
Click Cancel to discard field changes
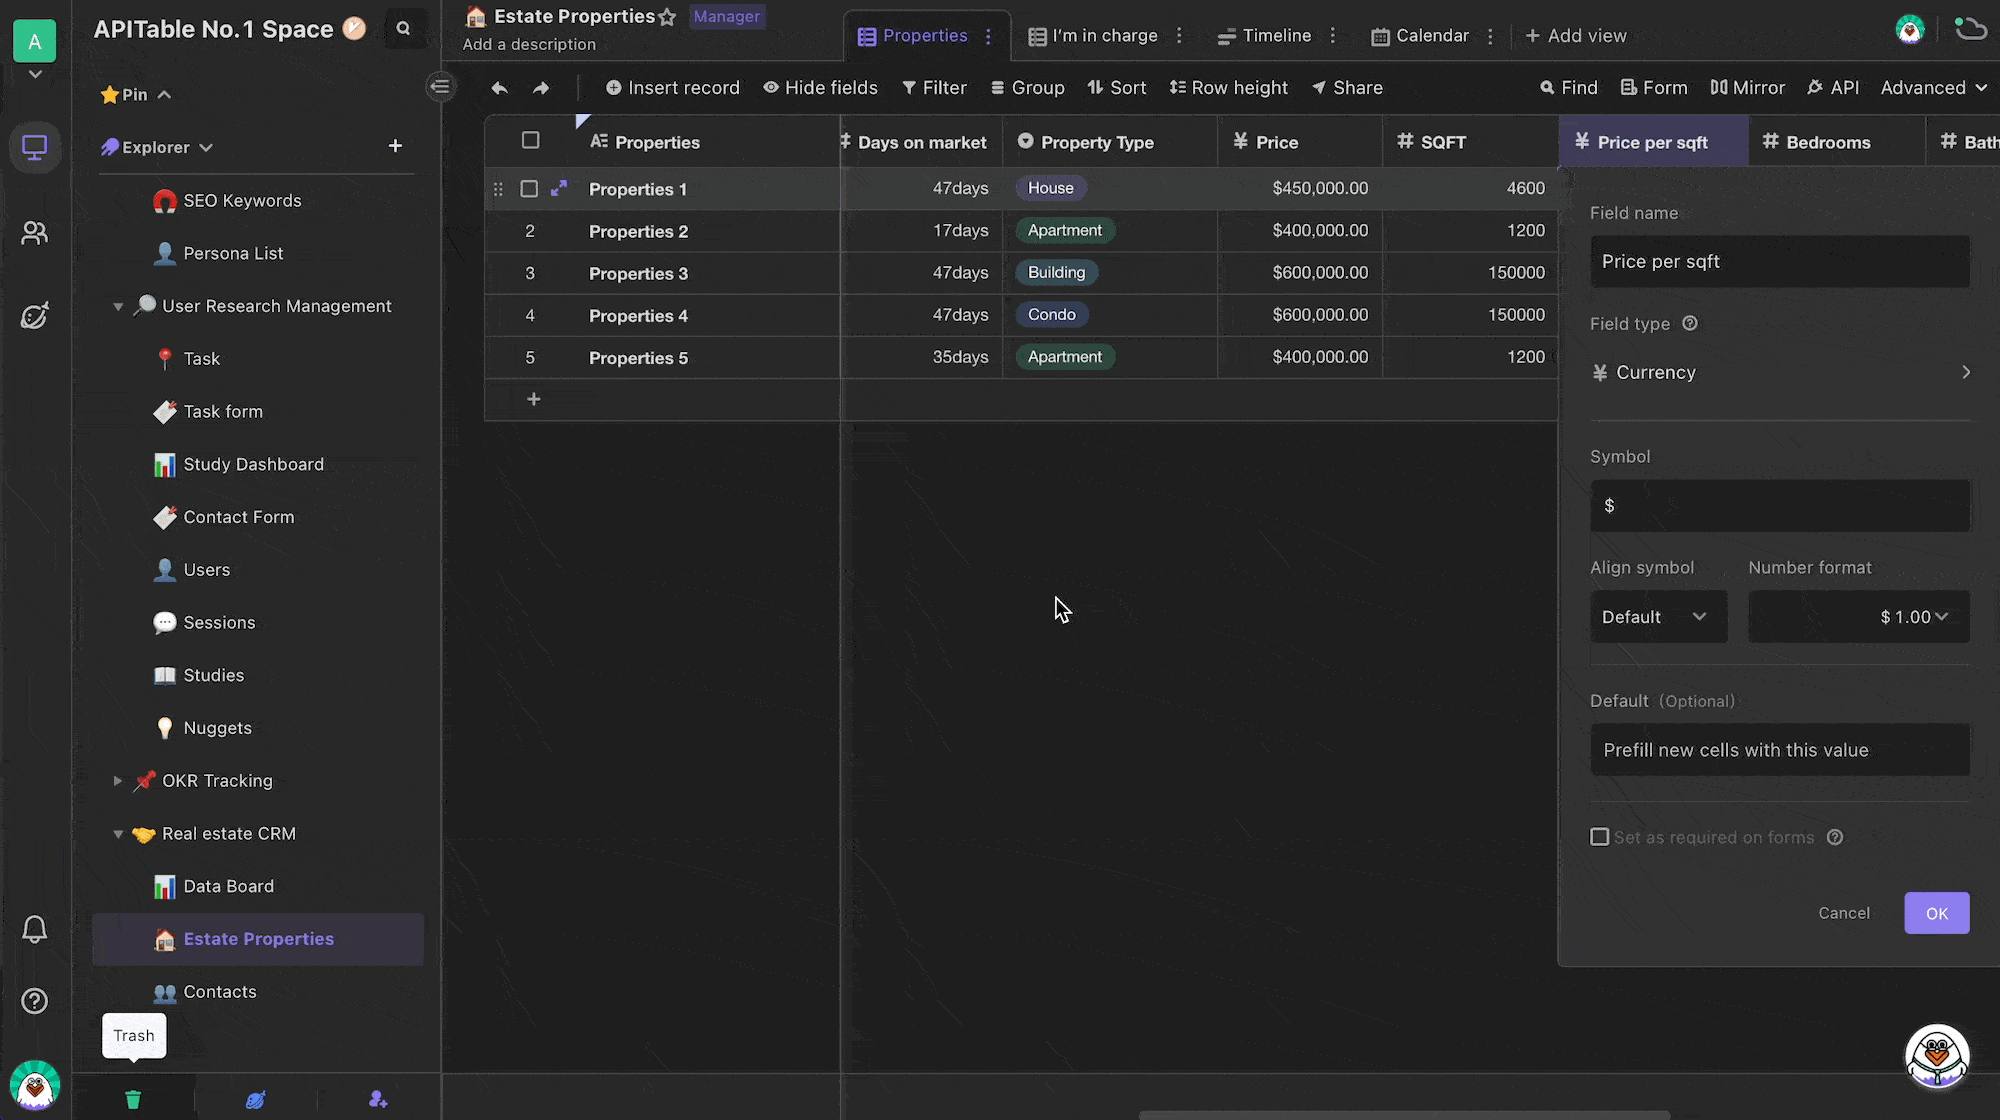(1845, 912)
